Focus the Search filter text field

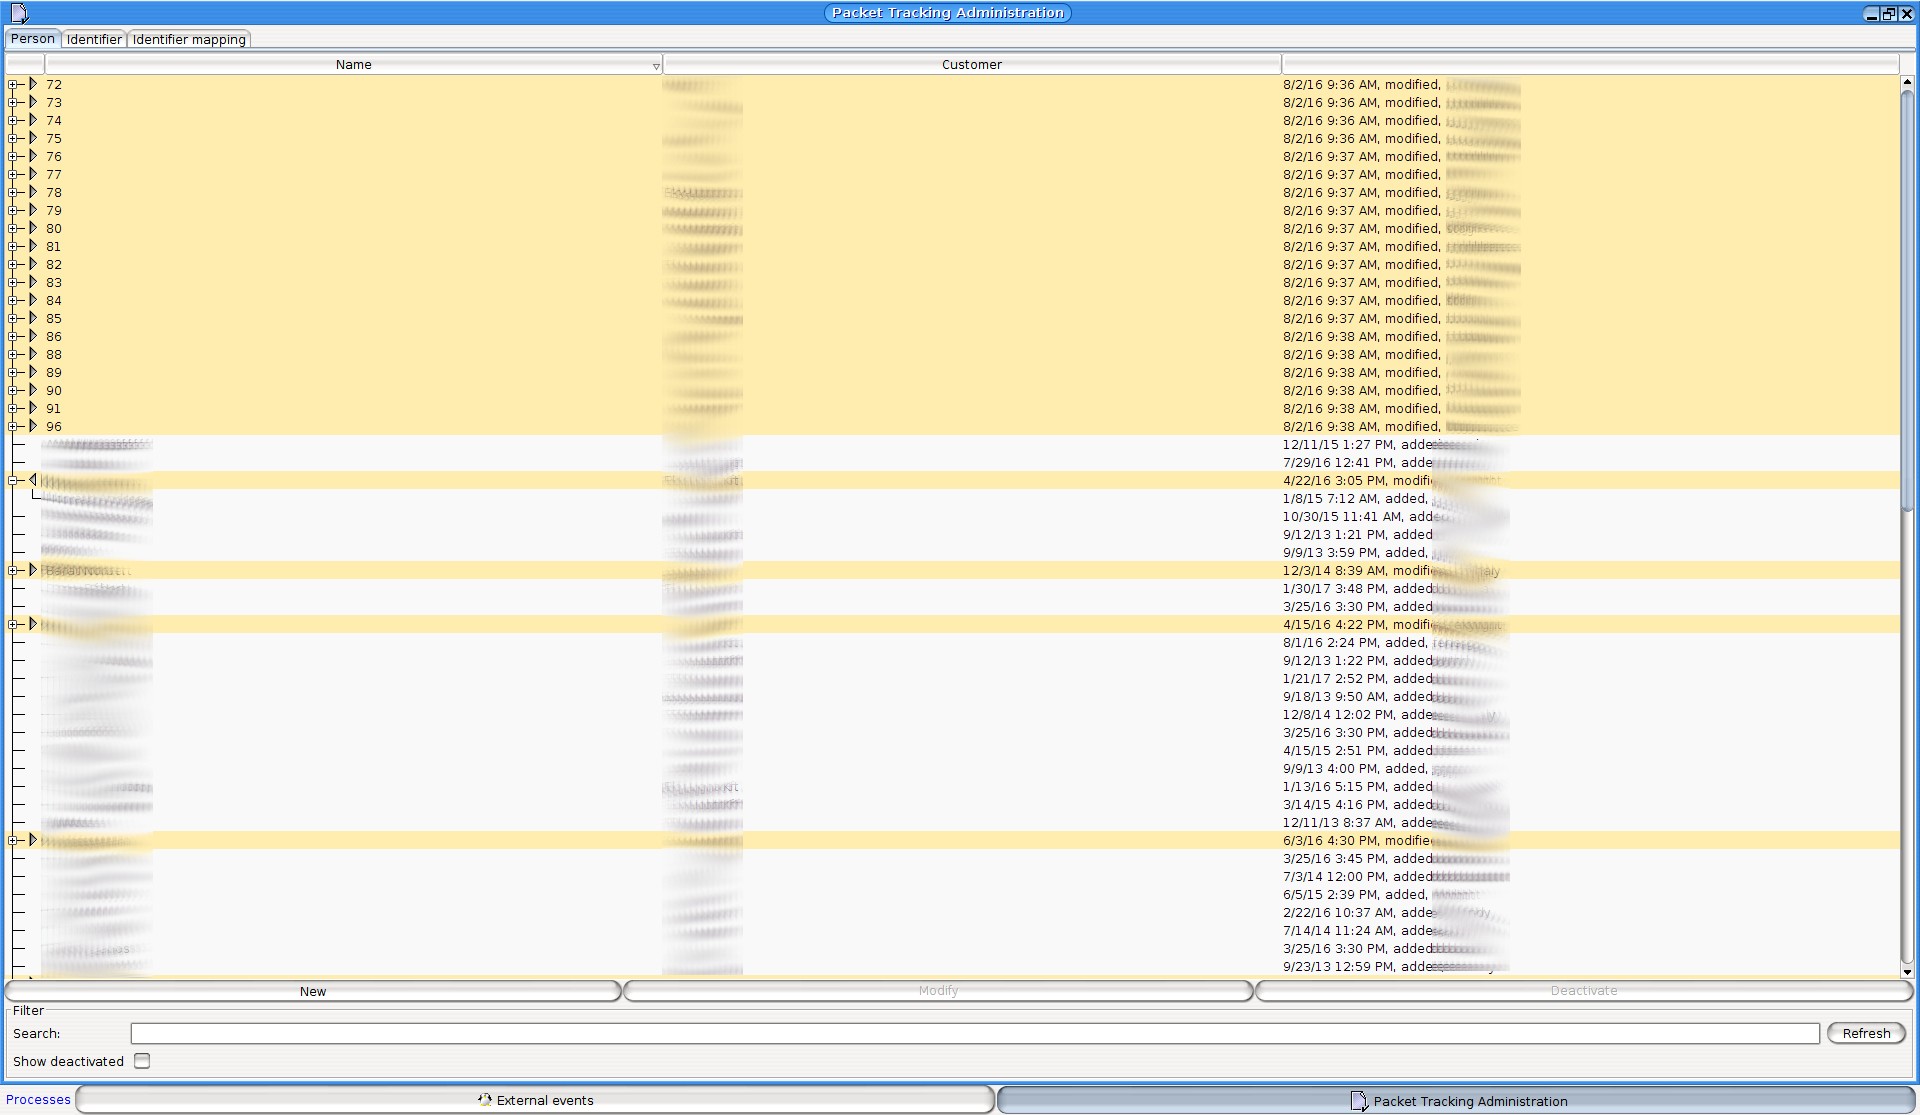pos(974,1033)
